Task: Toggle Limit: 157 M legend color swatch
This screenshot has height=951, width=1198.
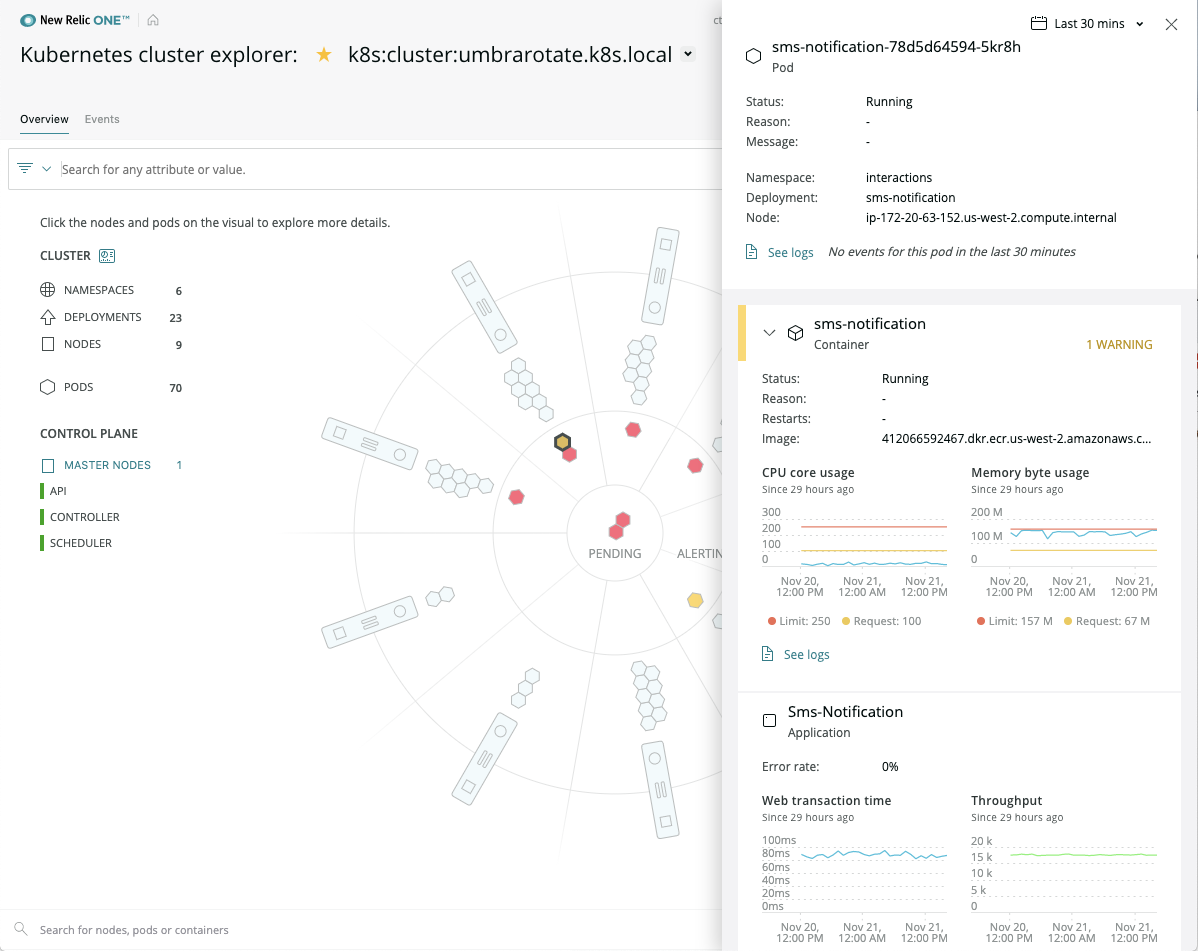Action: click(982, 621)
